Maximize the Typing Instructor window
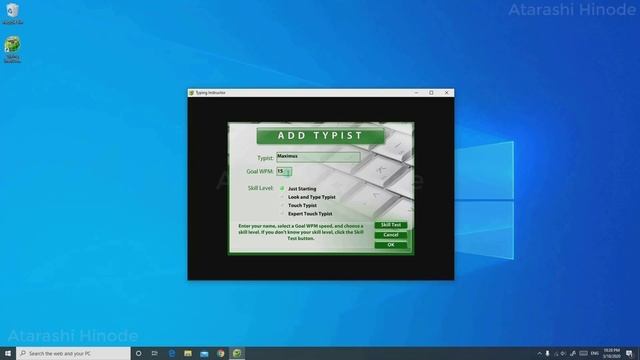Viewport: 640px width, 360px height. tap(431, 93)
